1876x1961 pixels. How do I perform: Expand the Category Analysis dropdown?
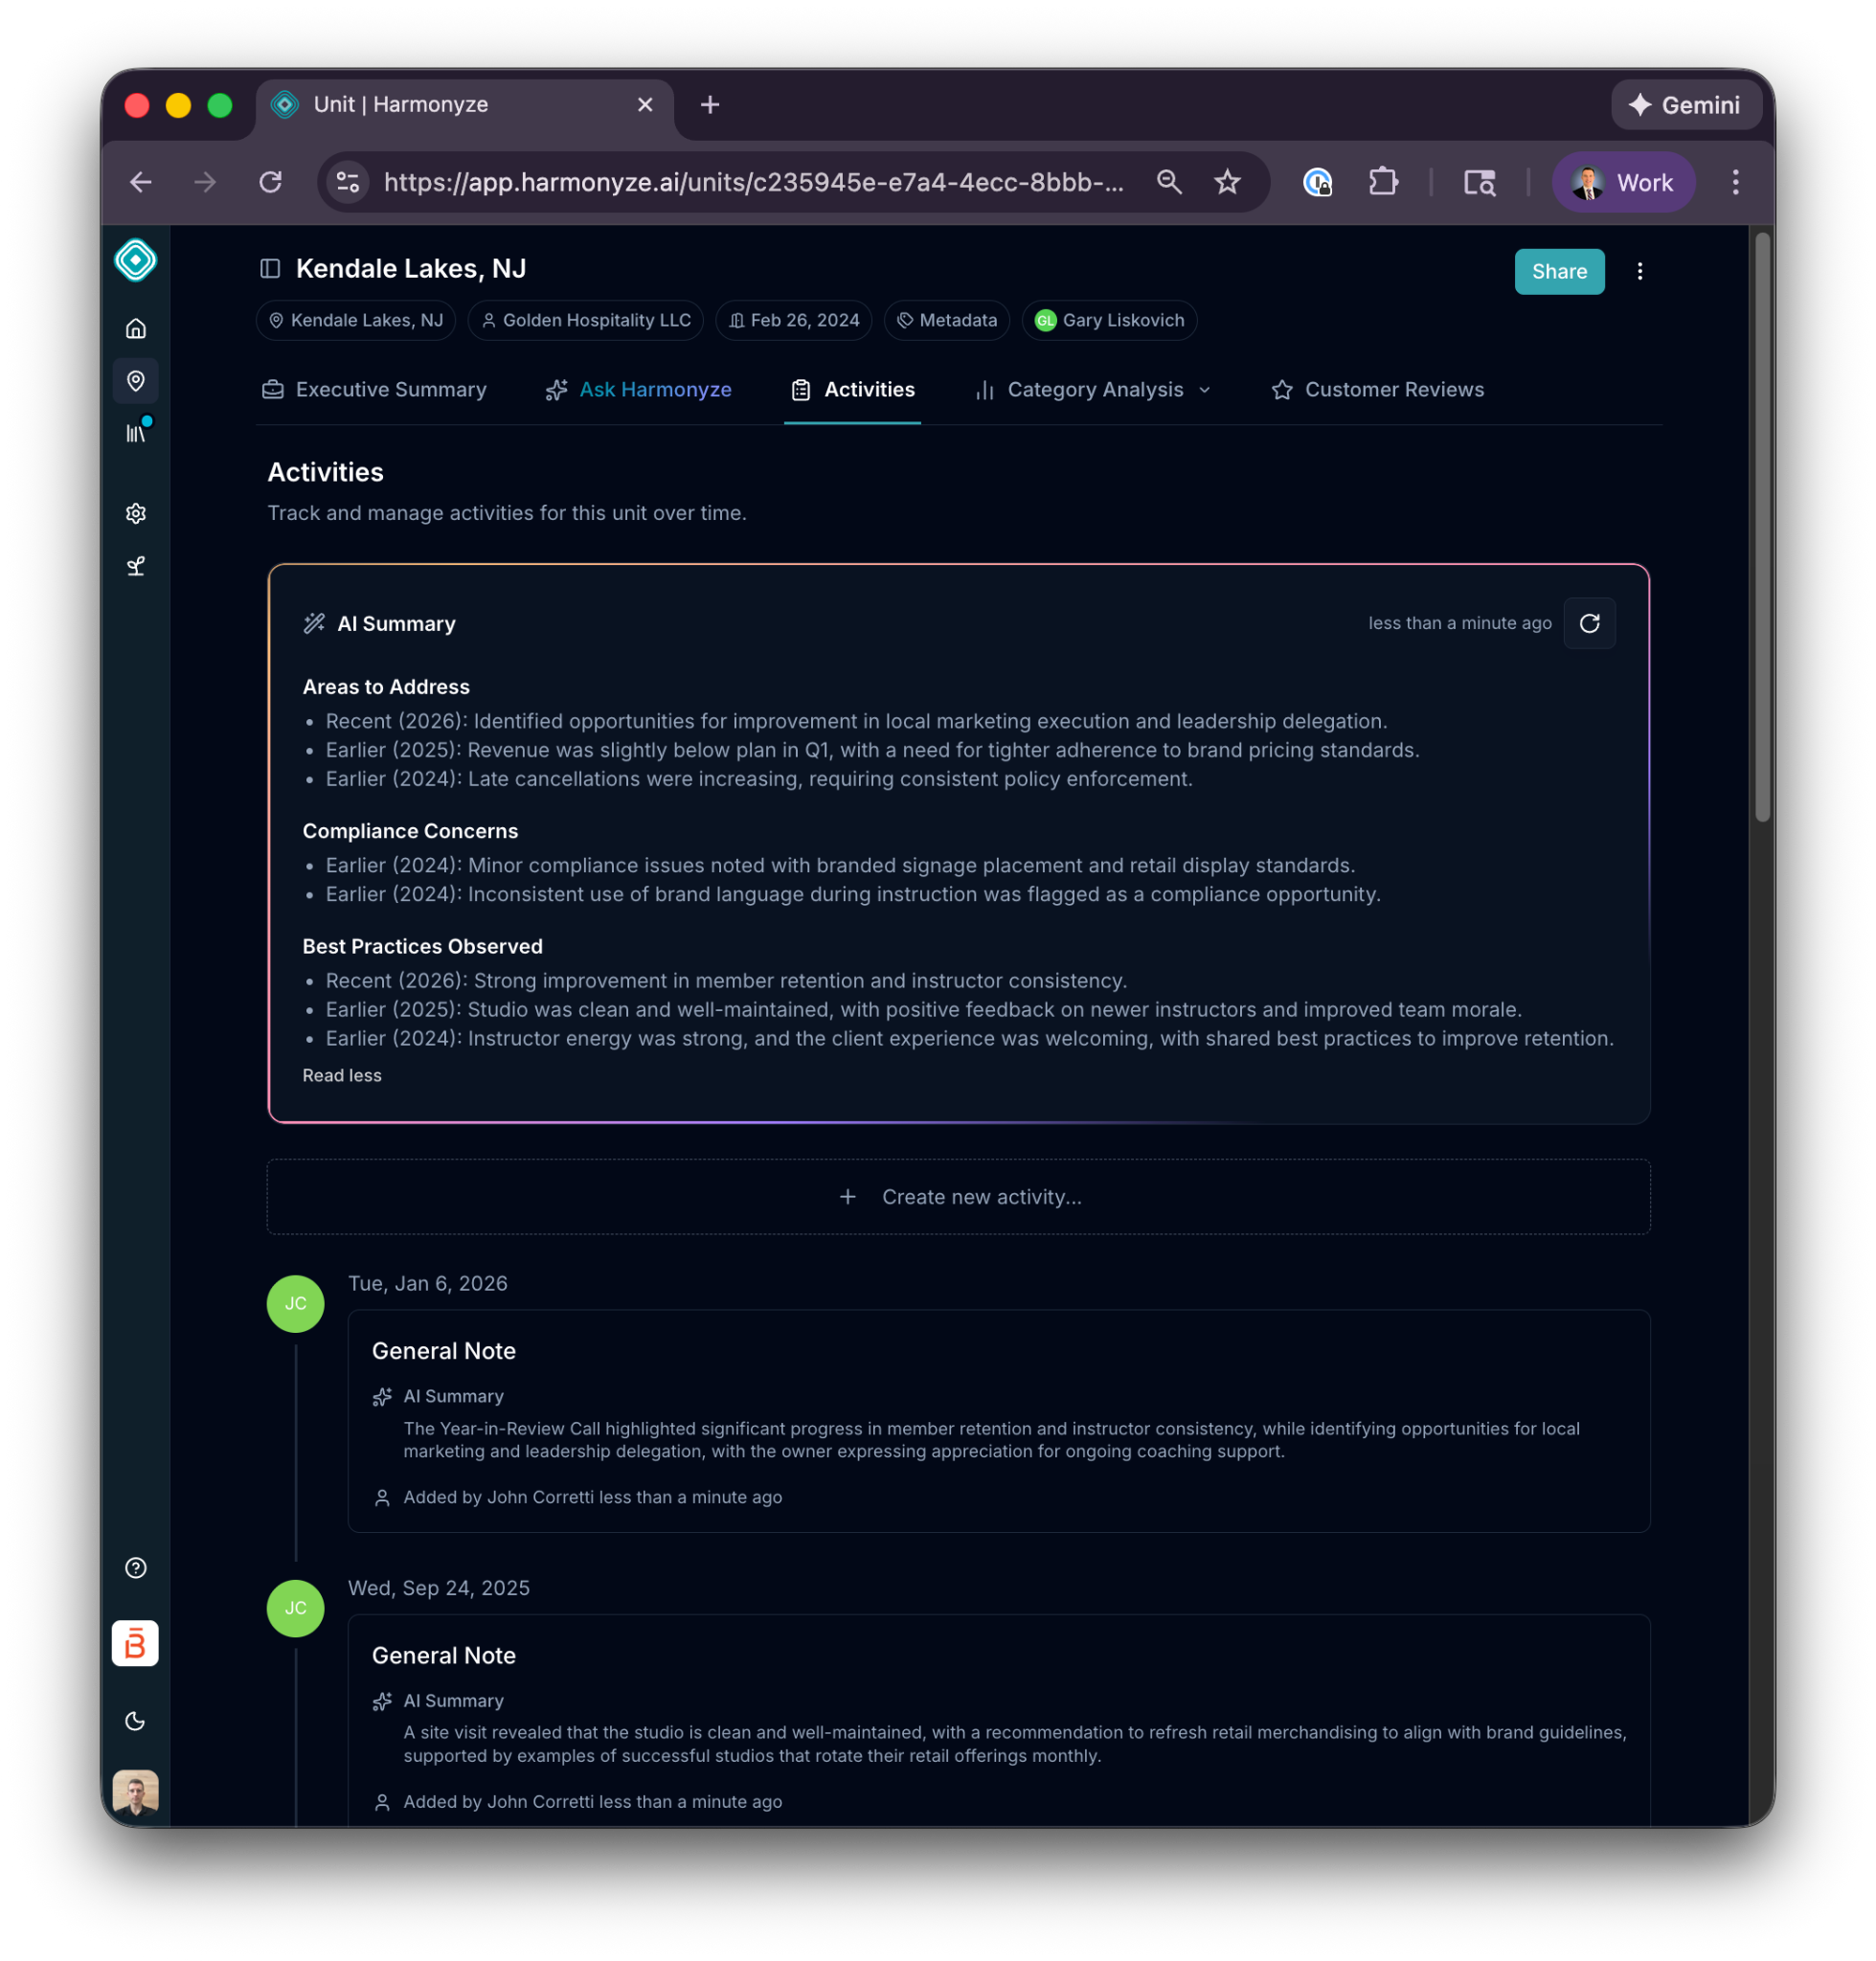(x=1094, y=390)
